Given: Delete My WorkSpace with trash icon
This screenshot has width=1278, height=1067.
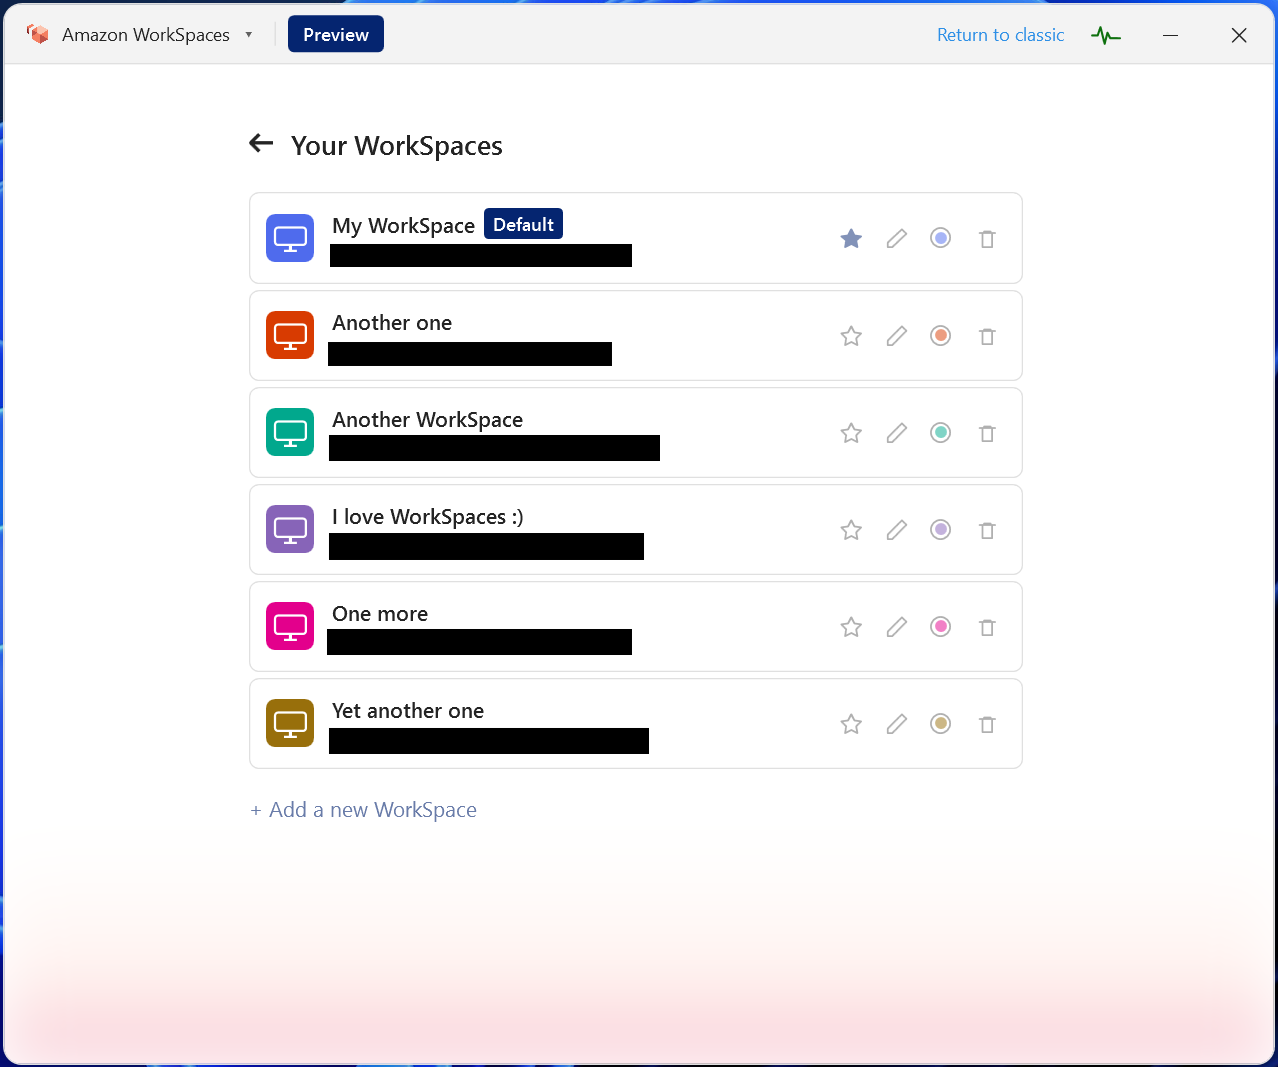Looking at the screenshot, I should (987, 239).
